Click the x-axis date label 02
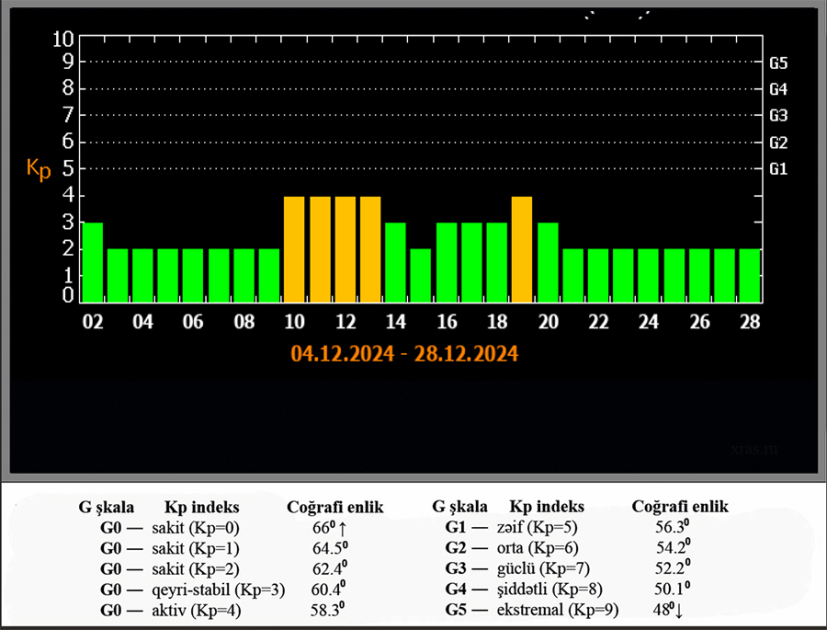This screenshot has width=827, height=630. point(93,321)
